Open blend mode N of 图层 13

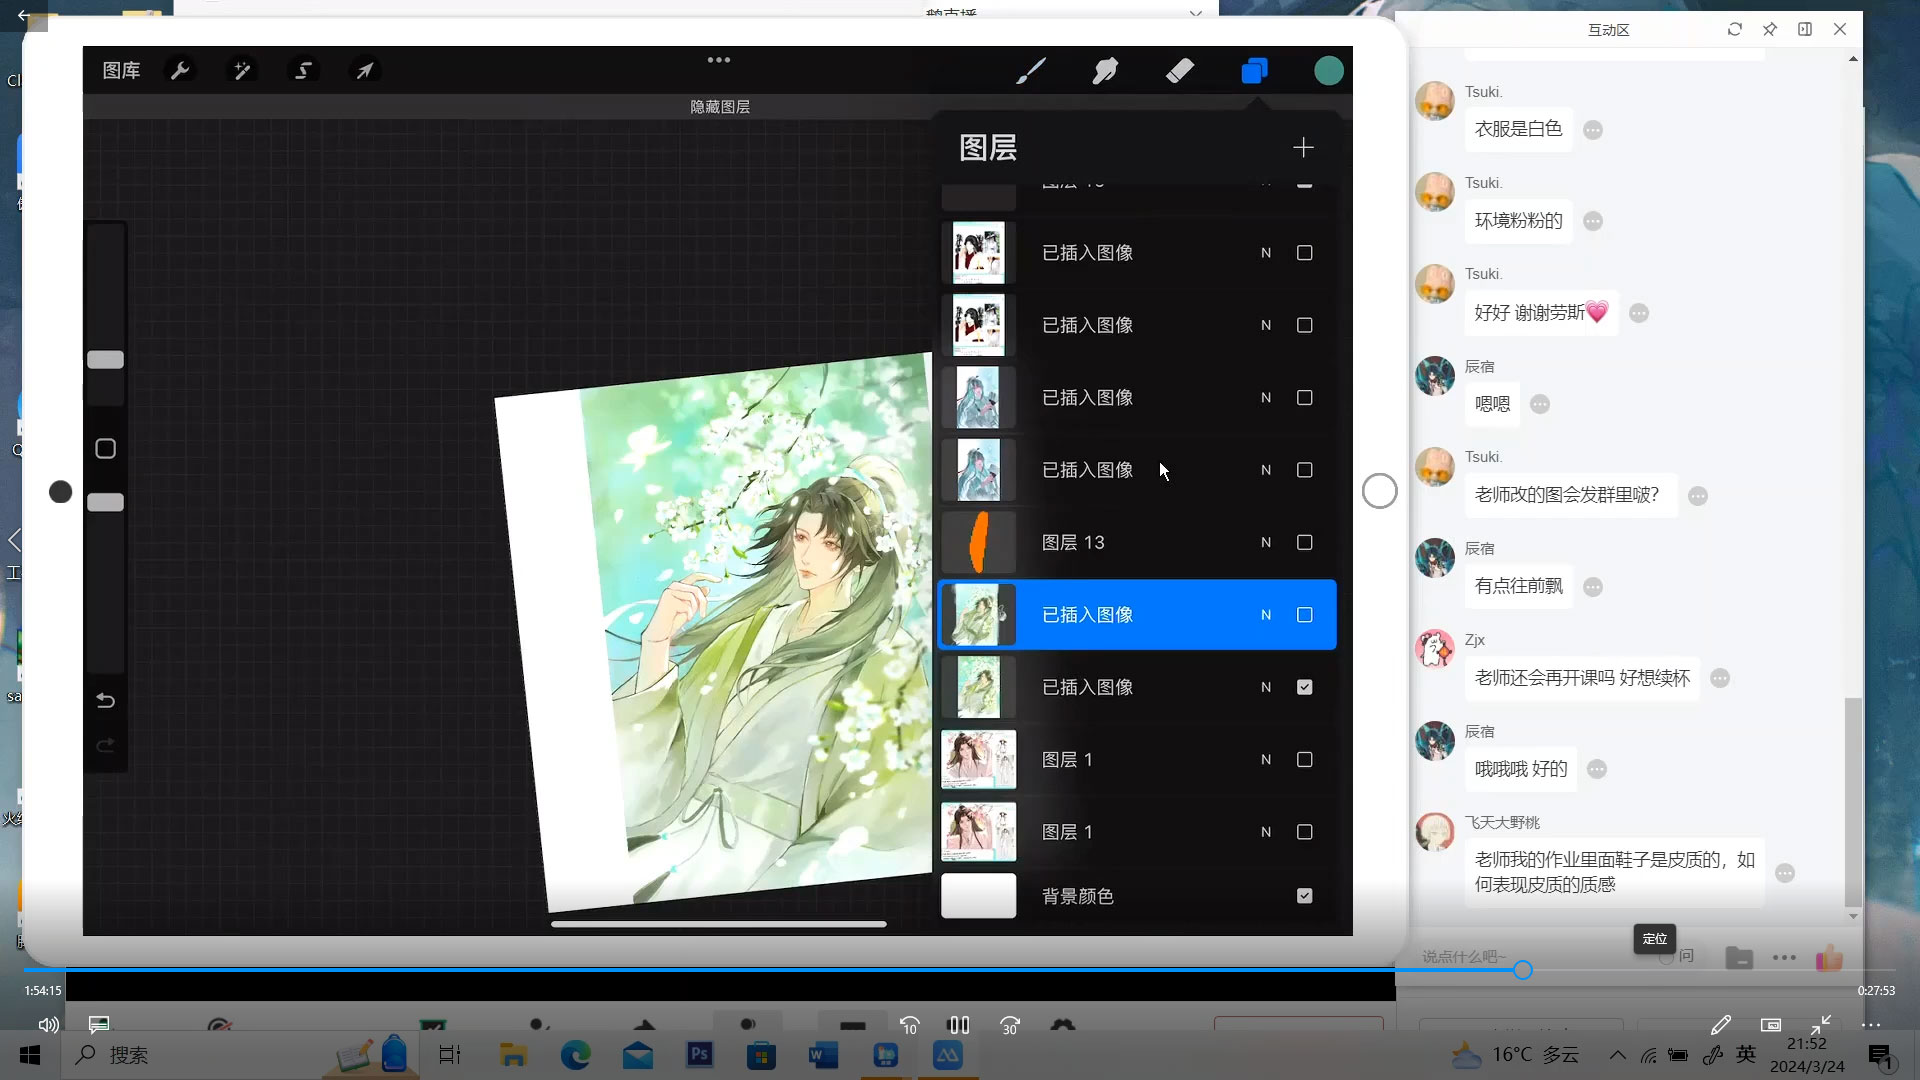tap(1266, 542)
